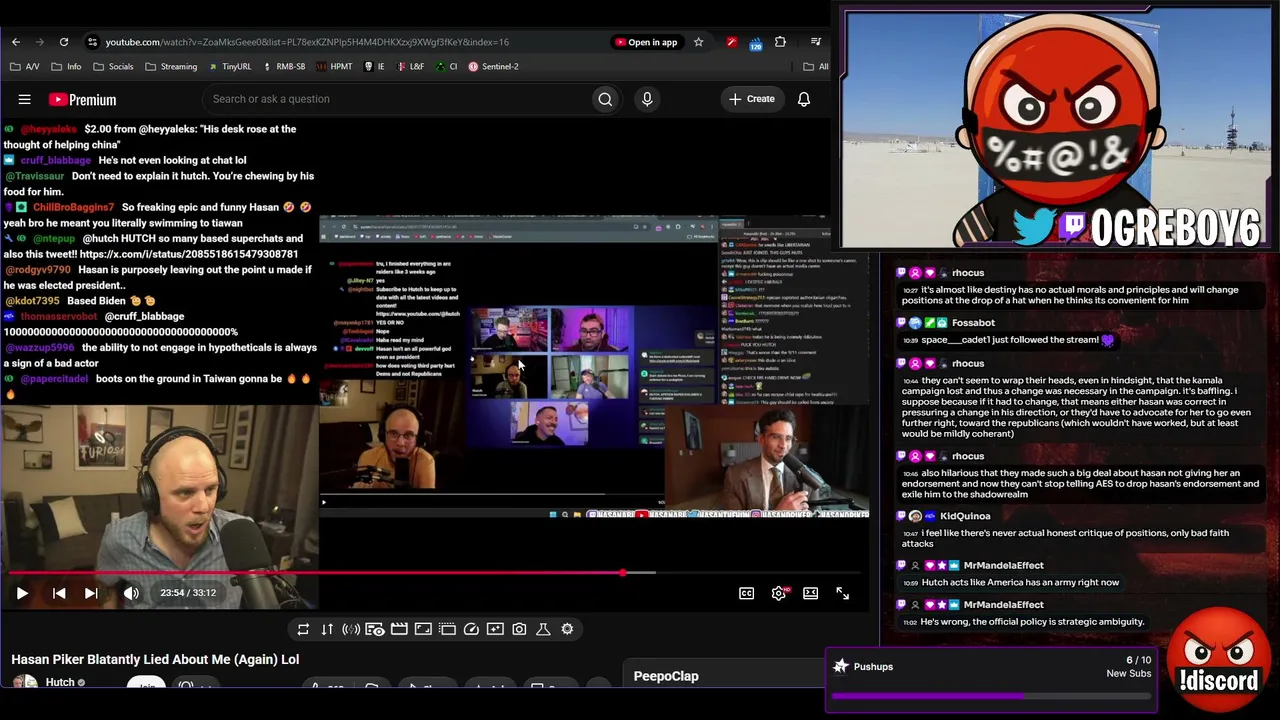The image size is (1280, 720).
Task: Click the Open in app button
Action: click(x=646, y=42)
